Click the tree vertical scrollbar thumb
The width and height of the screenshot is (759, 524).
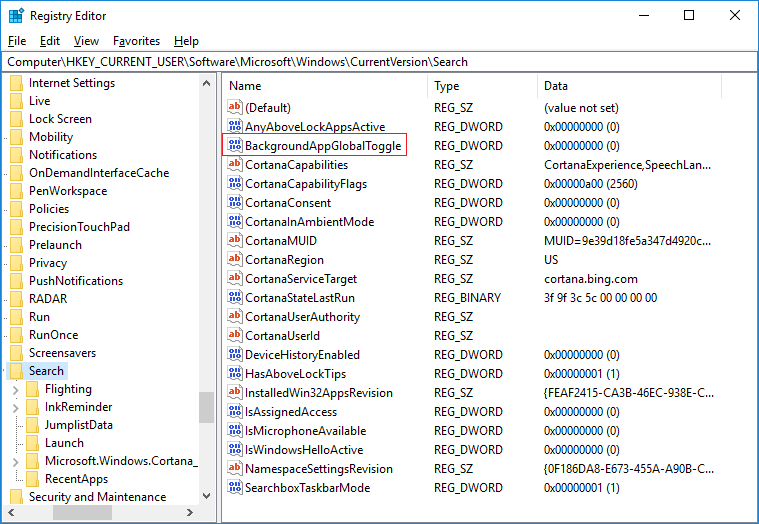click(x=206, y=407)
